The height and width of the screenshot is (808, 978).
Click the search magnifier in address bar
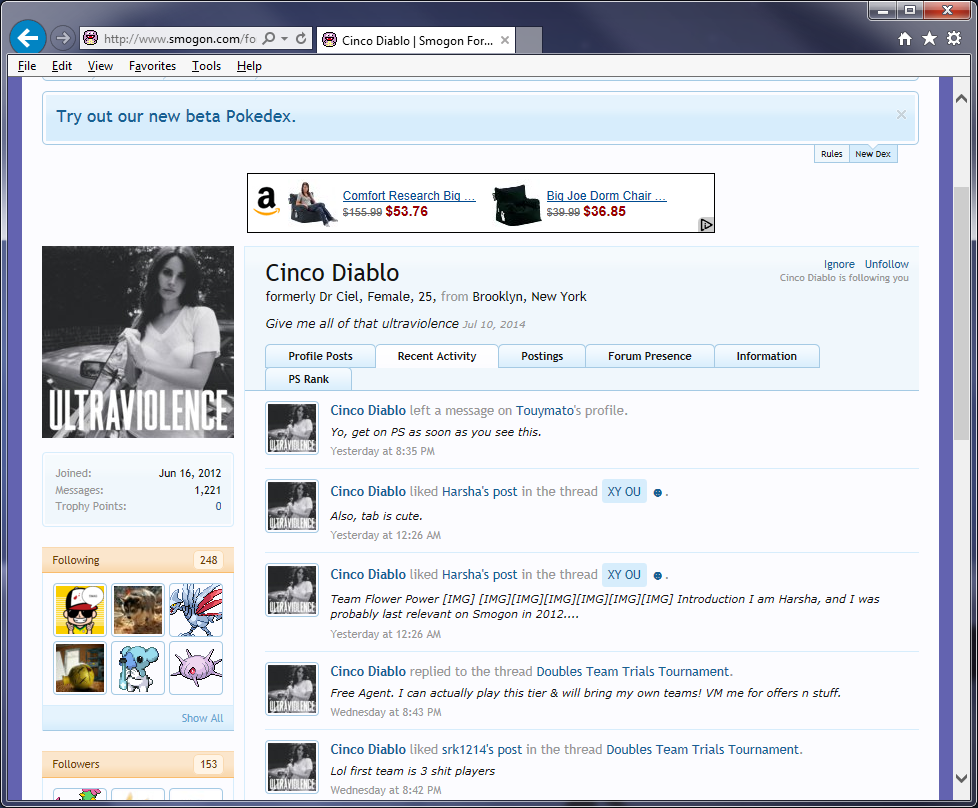coord(269,38)
